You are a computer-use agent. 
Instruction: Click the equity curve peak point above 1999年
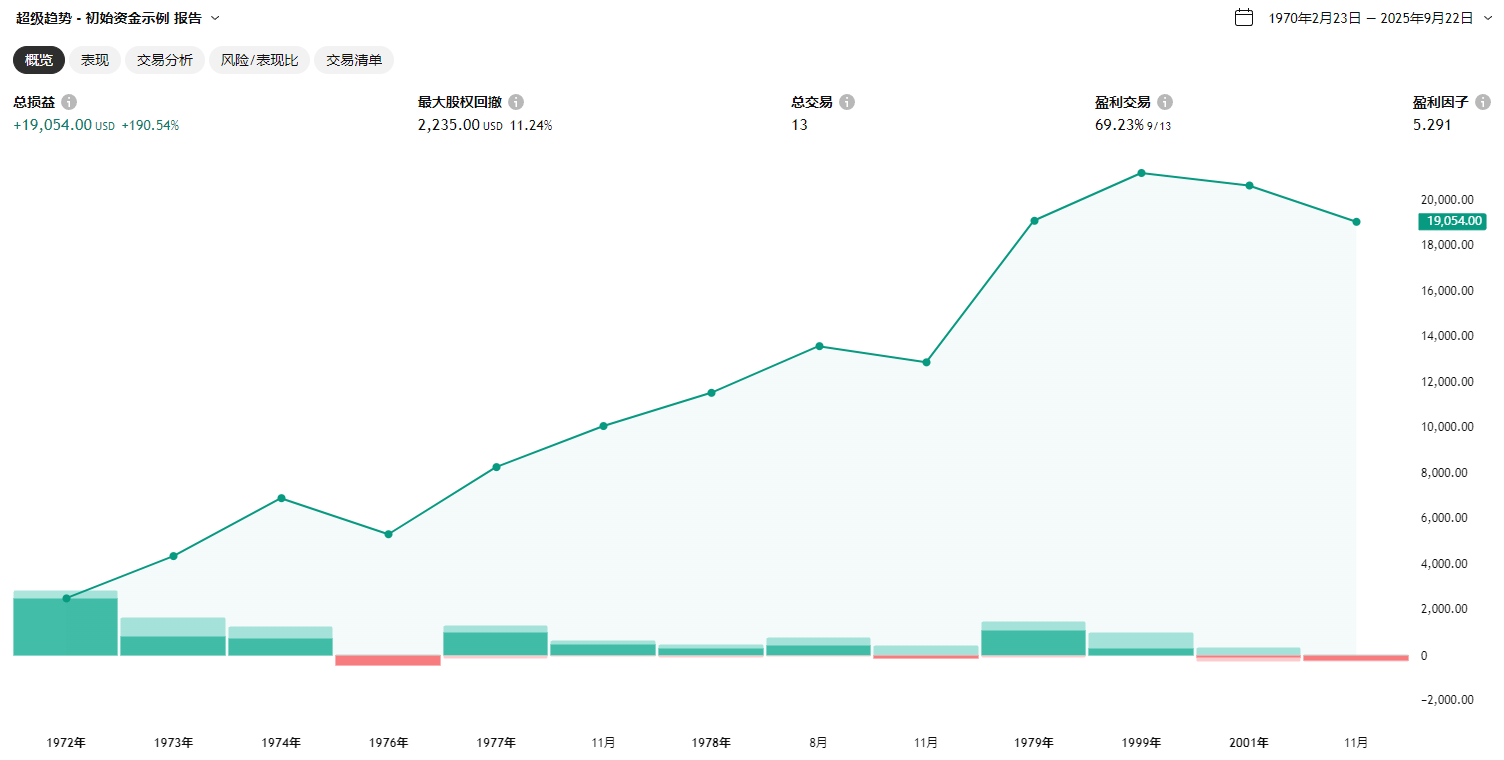point(1141,173)
